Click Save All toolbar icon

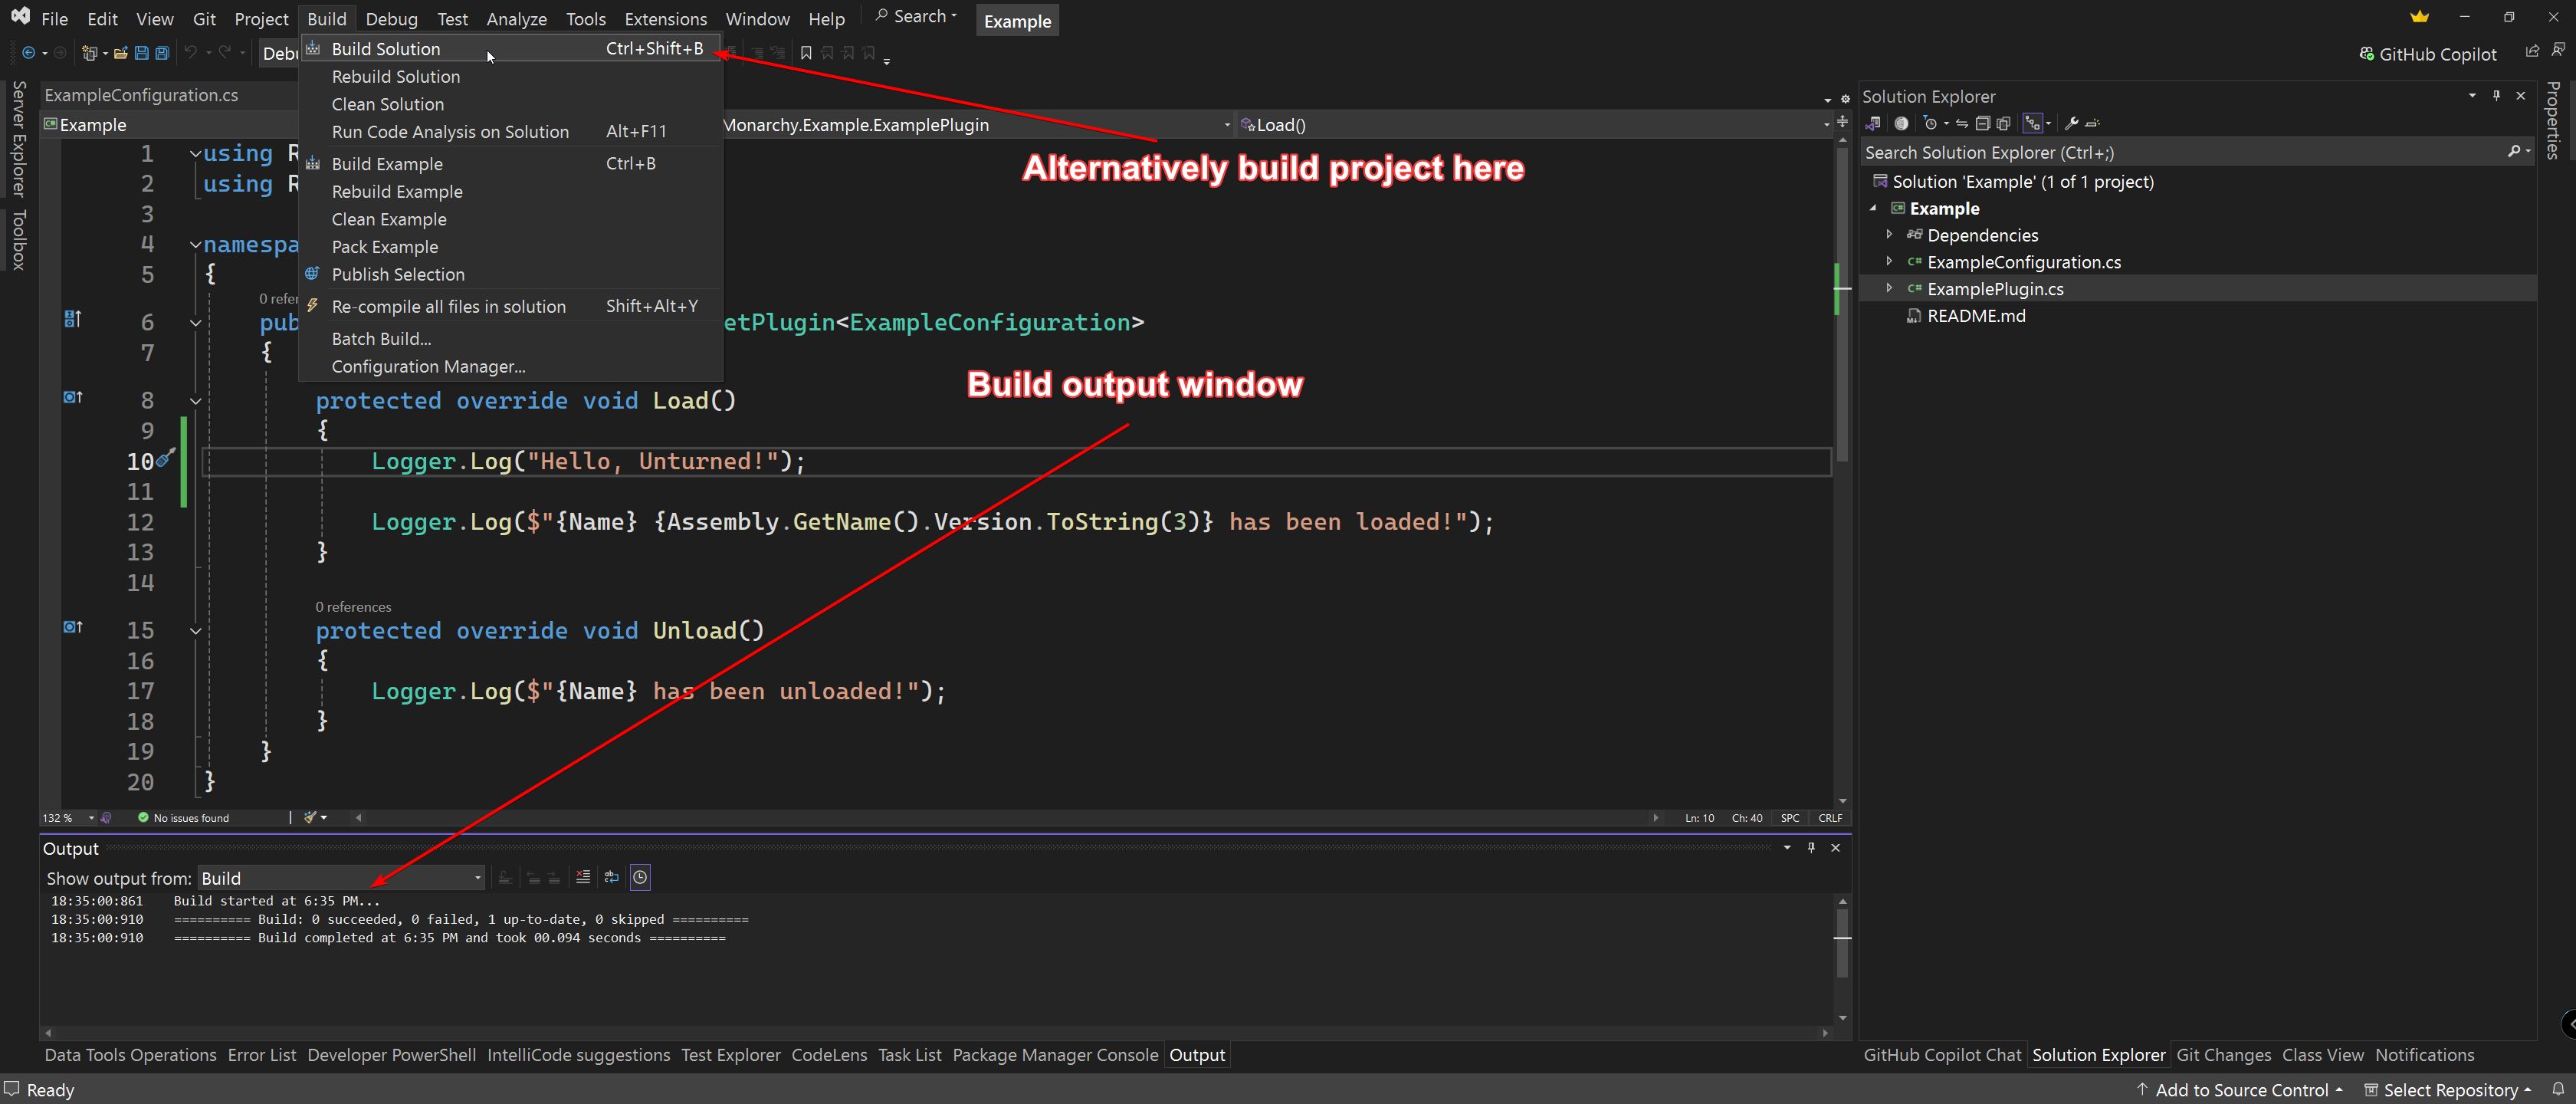point(162,53)
